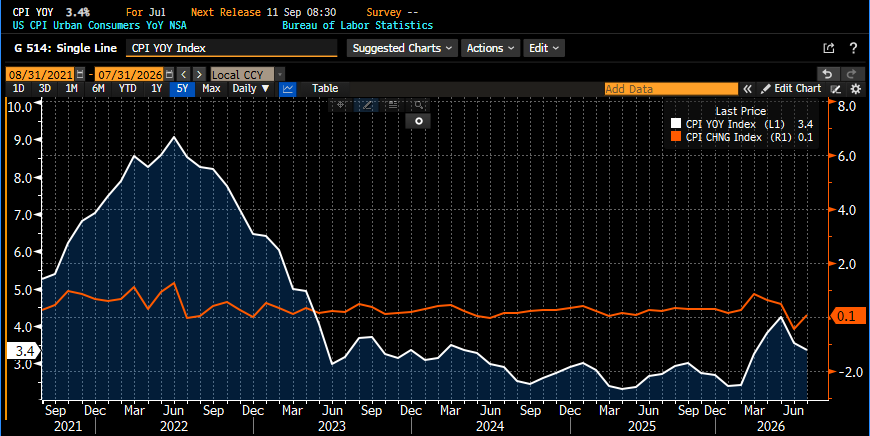Open the Suggested Charts dropdown
The width and height of the screenshot is (870, 436).
pos(403,48)
